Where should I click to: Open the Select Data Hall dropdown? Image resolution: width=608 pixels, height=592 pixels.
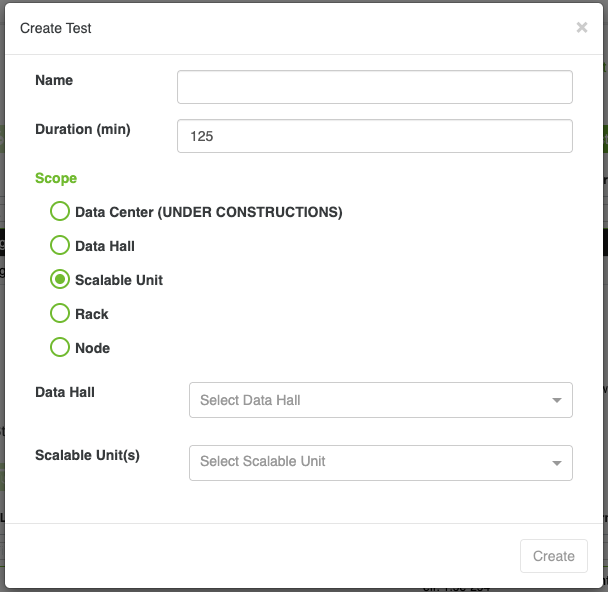(370, 400)
